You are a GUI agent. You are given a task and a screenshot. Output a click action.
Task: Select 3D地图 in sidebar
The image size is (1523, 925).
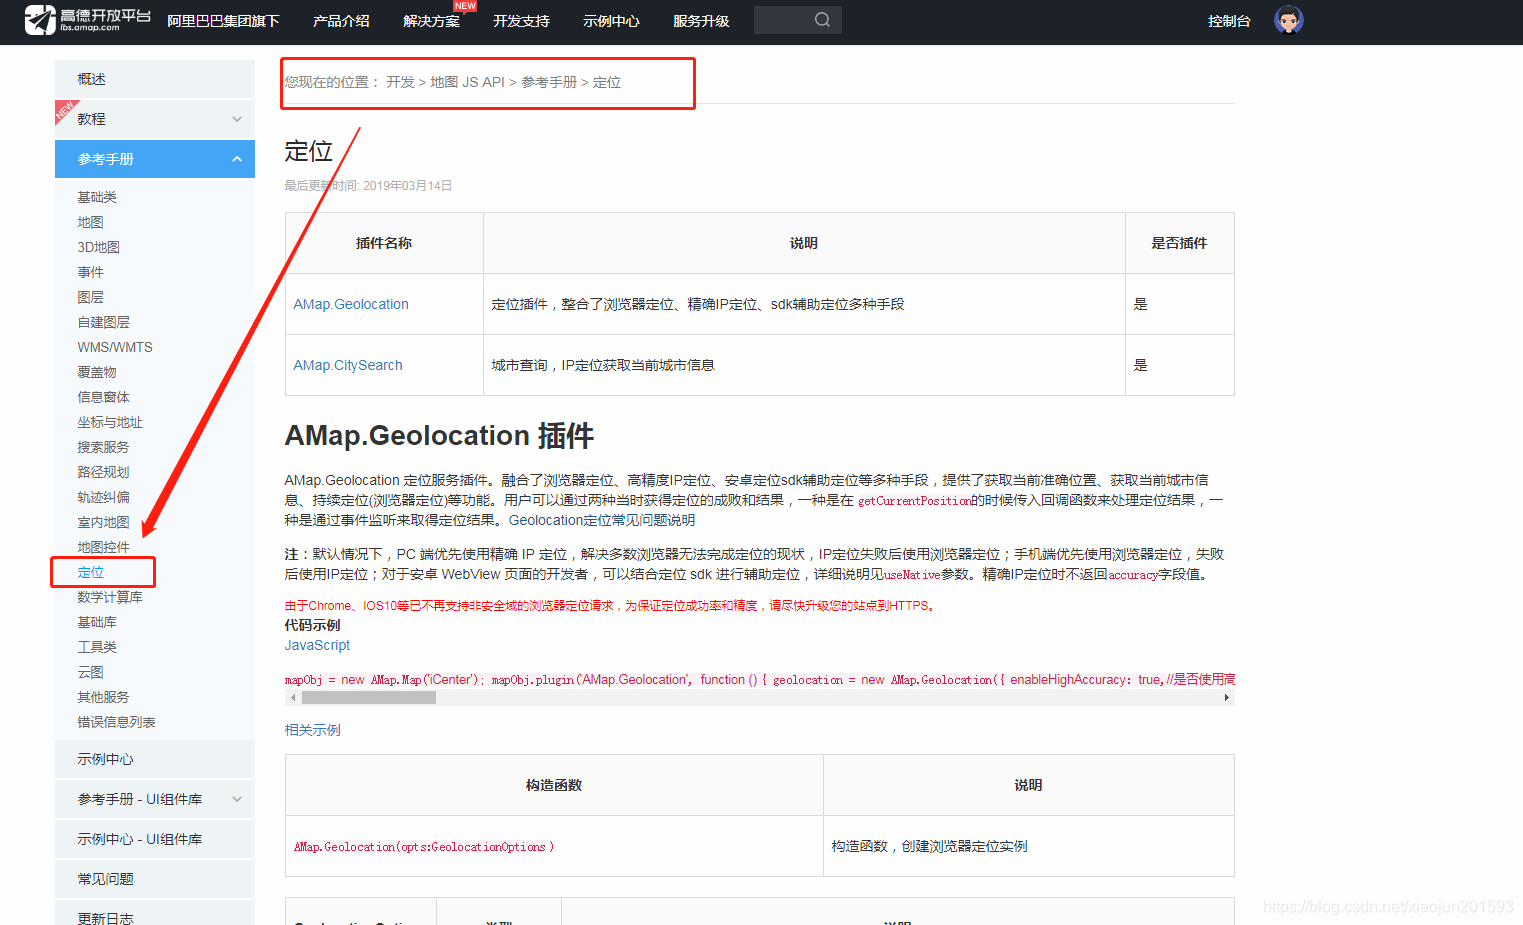click(98, 247)
